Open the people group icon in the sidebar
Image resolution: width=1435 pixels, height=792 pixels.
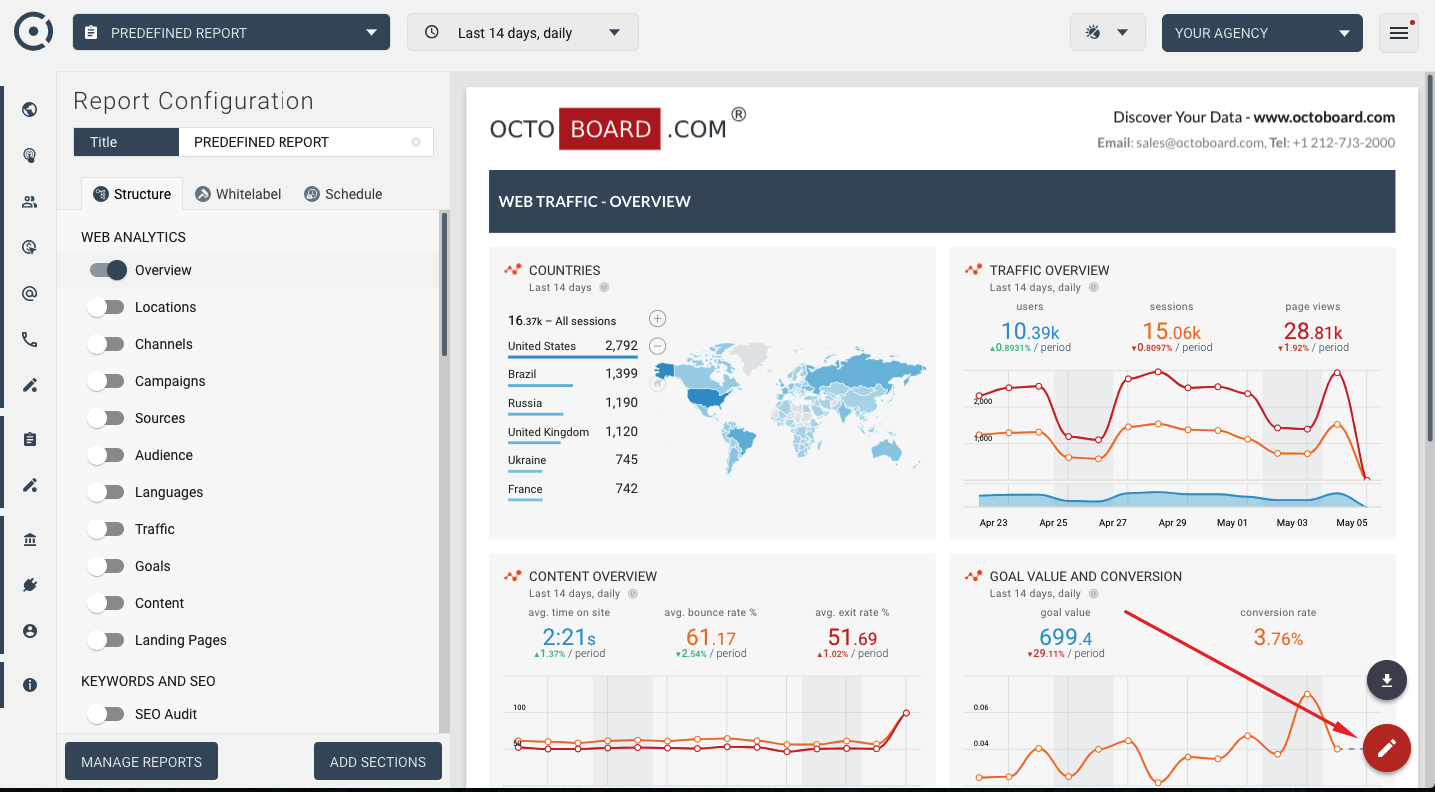29,202
